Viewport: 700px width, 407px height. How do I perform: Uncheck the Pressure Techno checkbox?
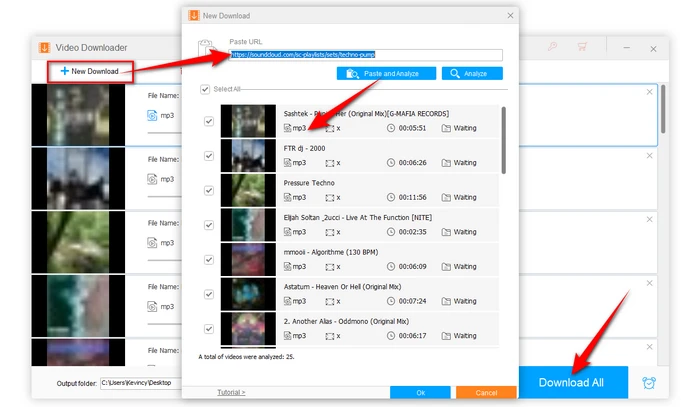coord(208,191)
